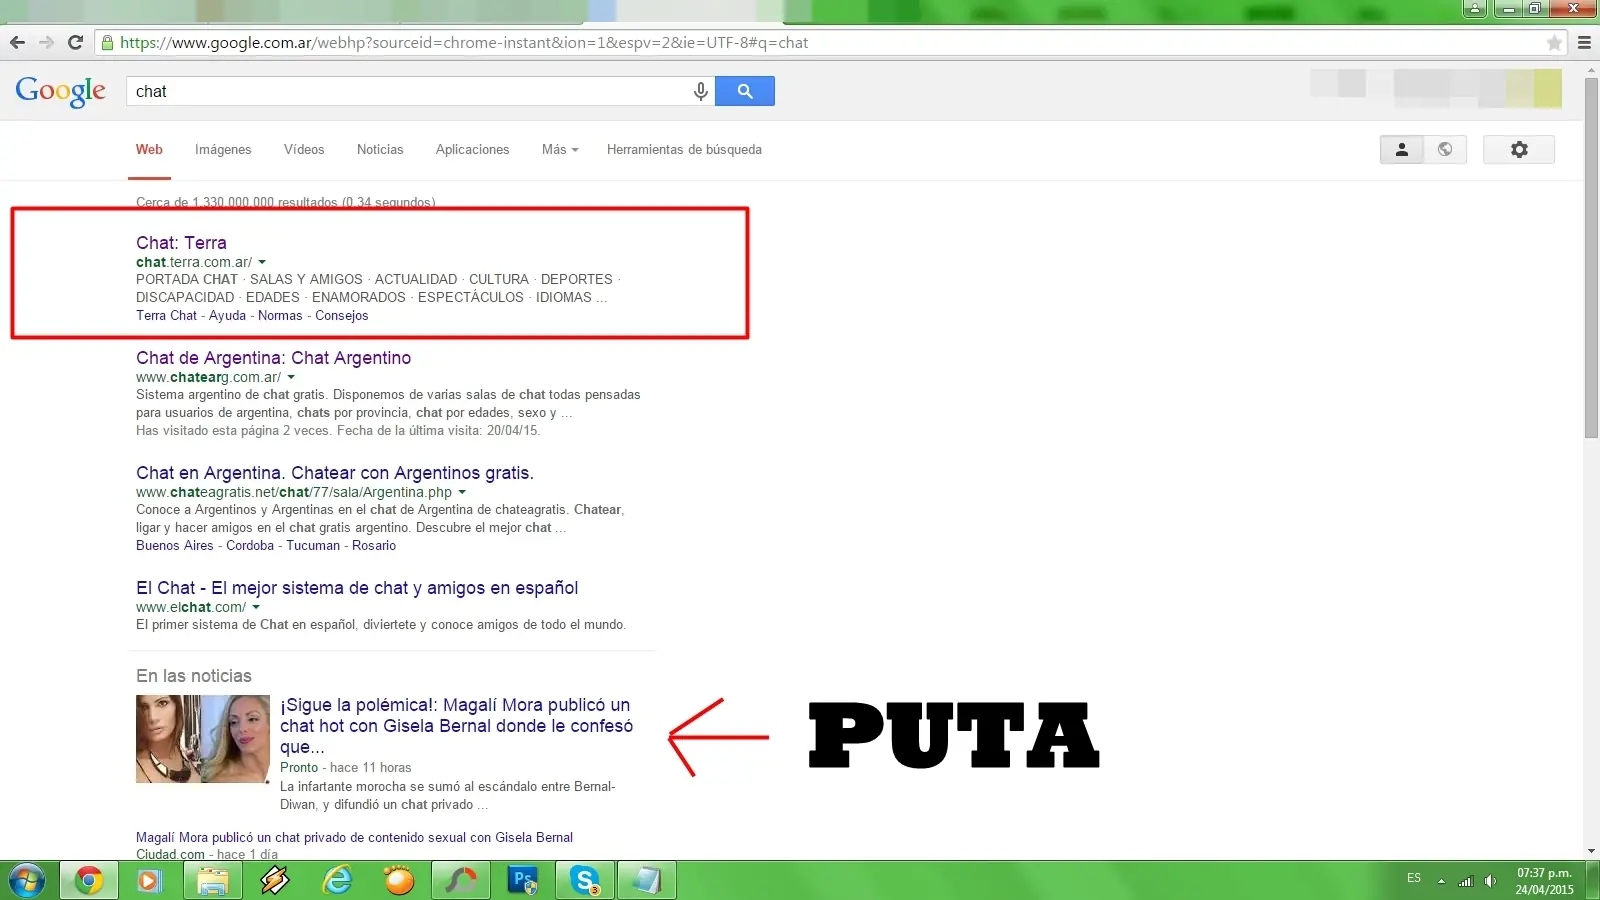
Task: Open Magalí Mora publicó un chat privado link
Action: tap(355, 837)
